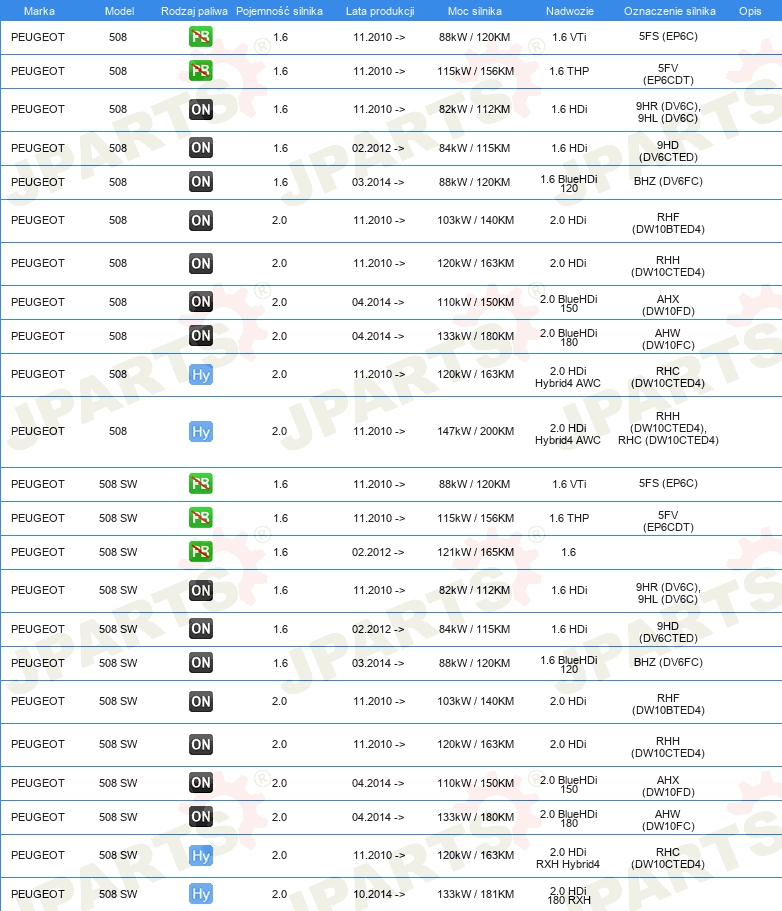
Task: Click the Nadwozie column header
Action: coord(569,11)
